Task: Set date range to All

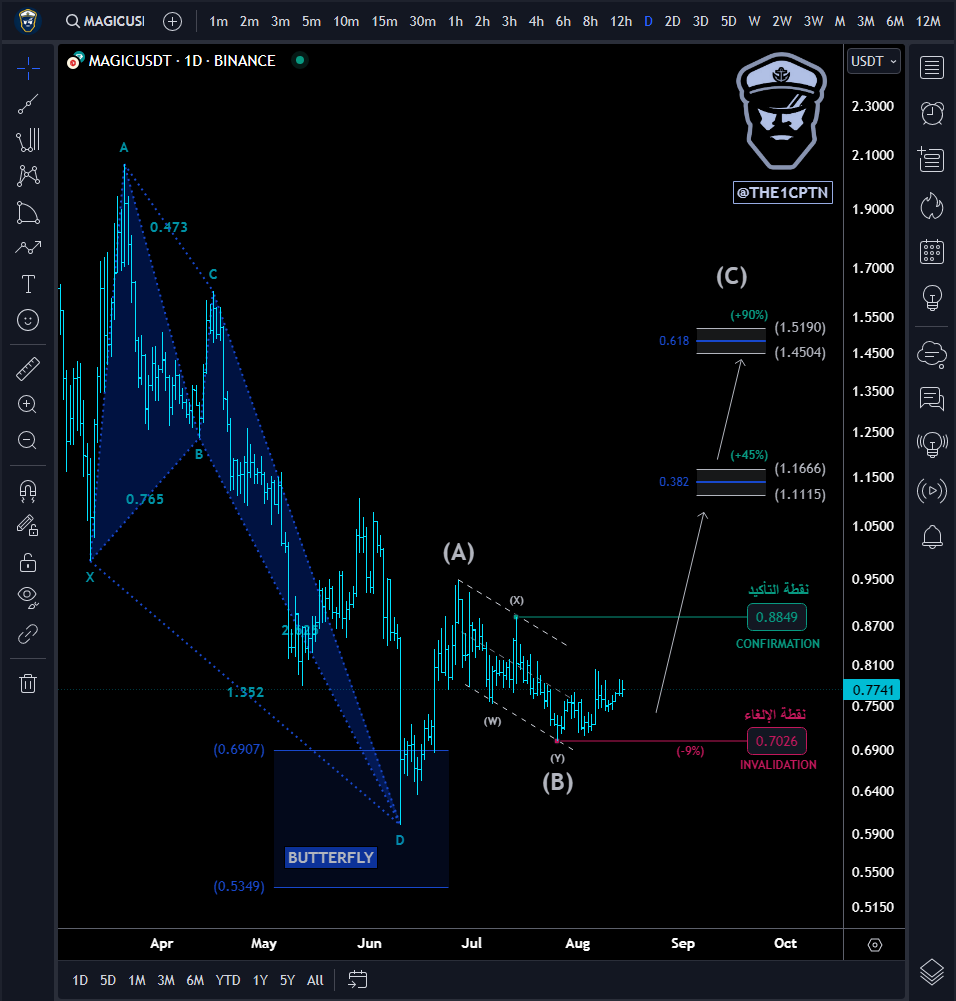Action: point(315,980)
